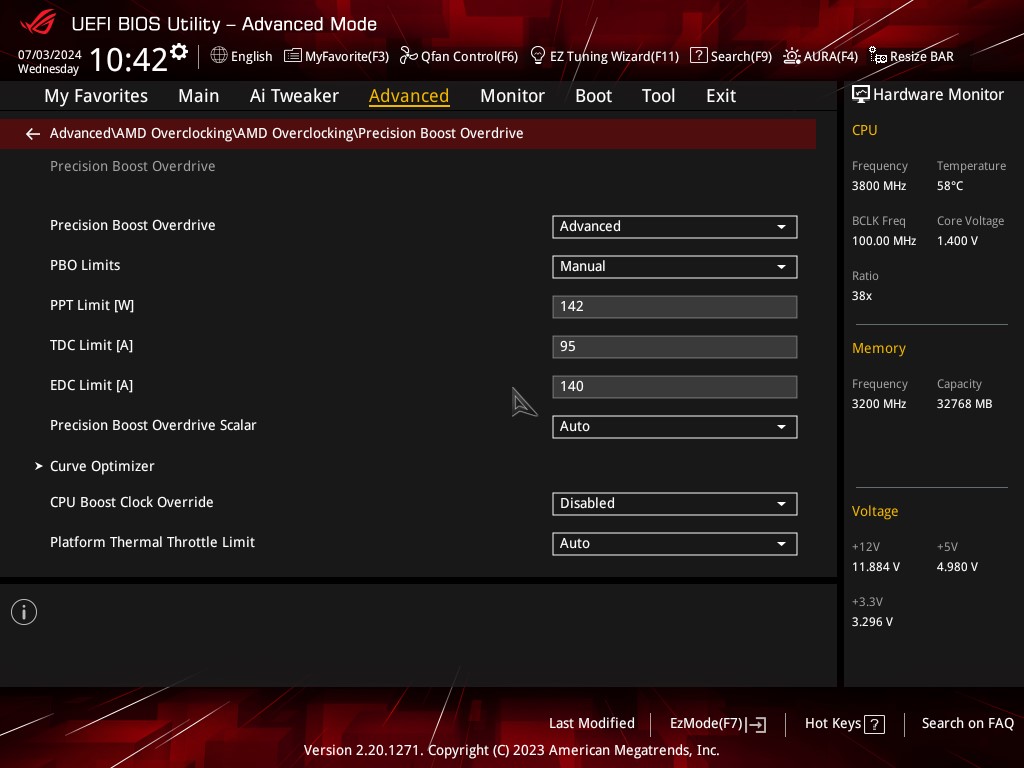Click the breadcrumb path text

287,133
